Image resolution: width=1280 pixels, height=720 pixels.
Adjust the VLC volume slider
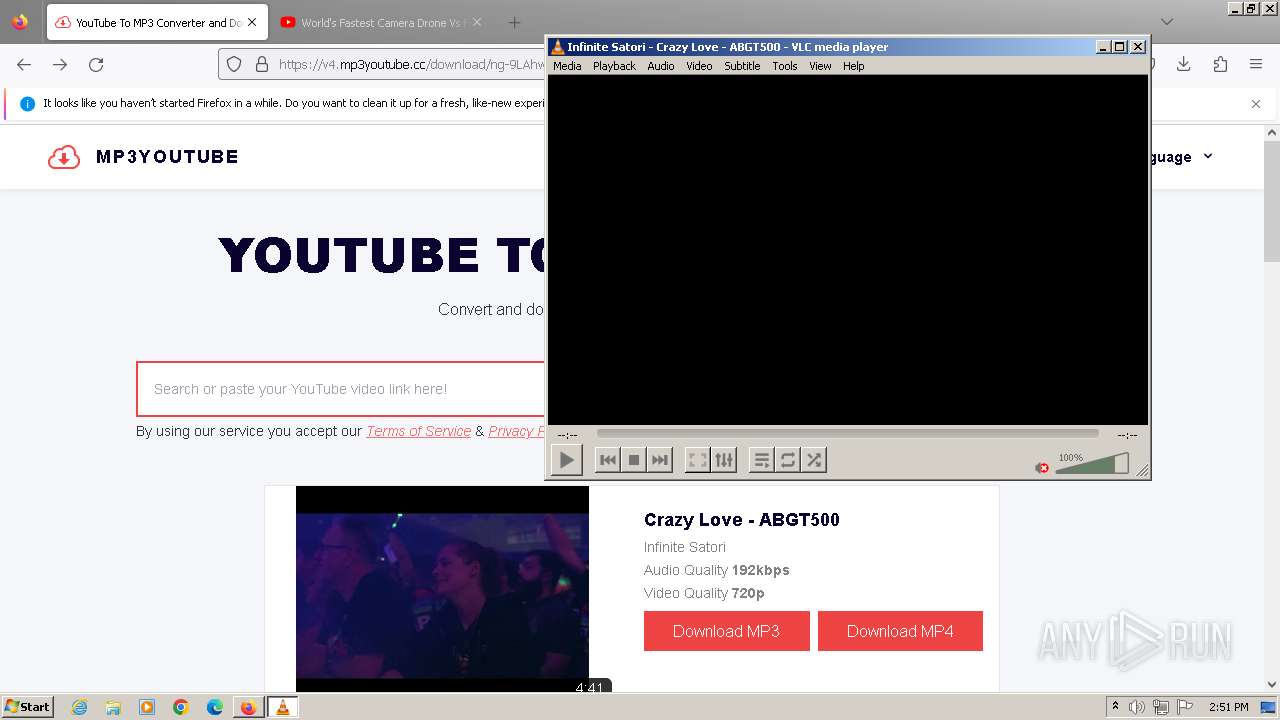point(1092,464)
